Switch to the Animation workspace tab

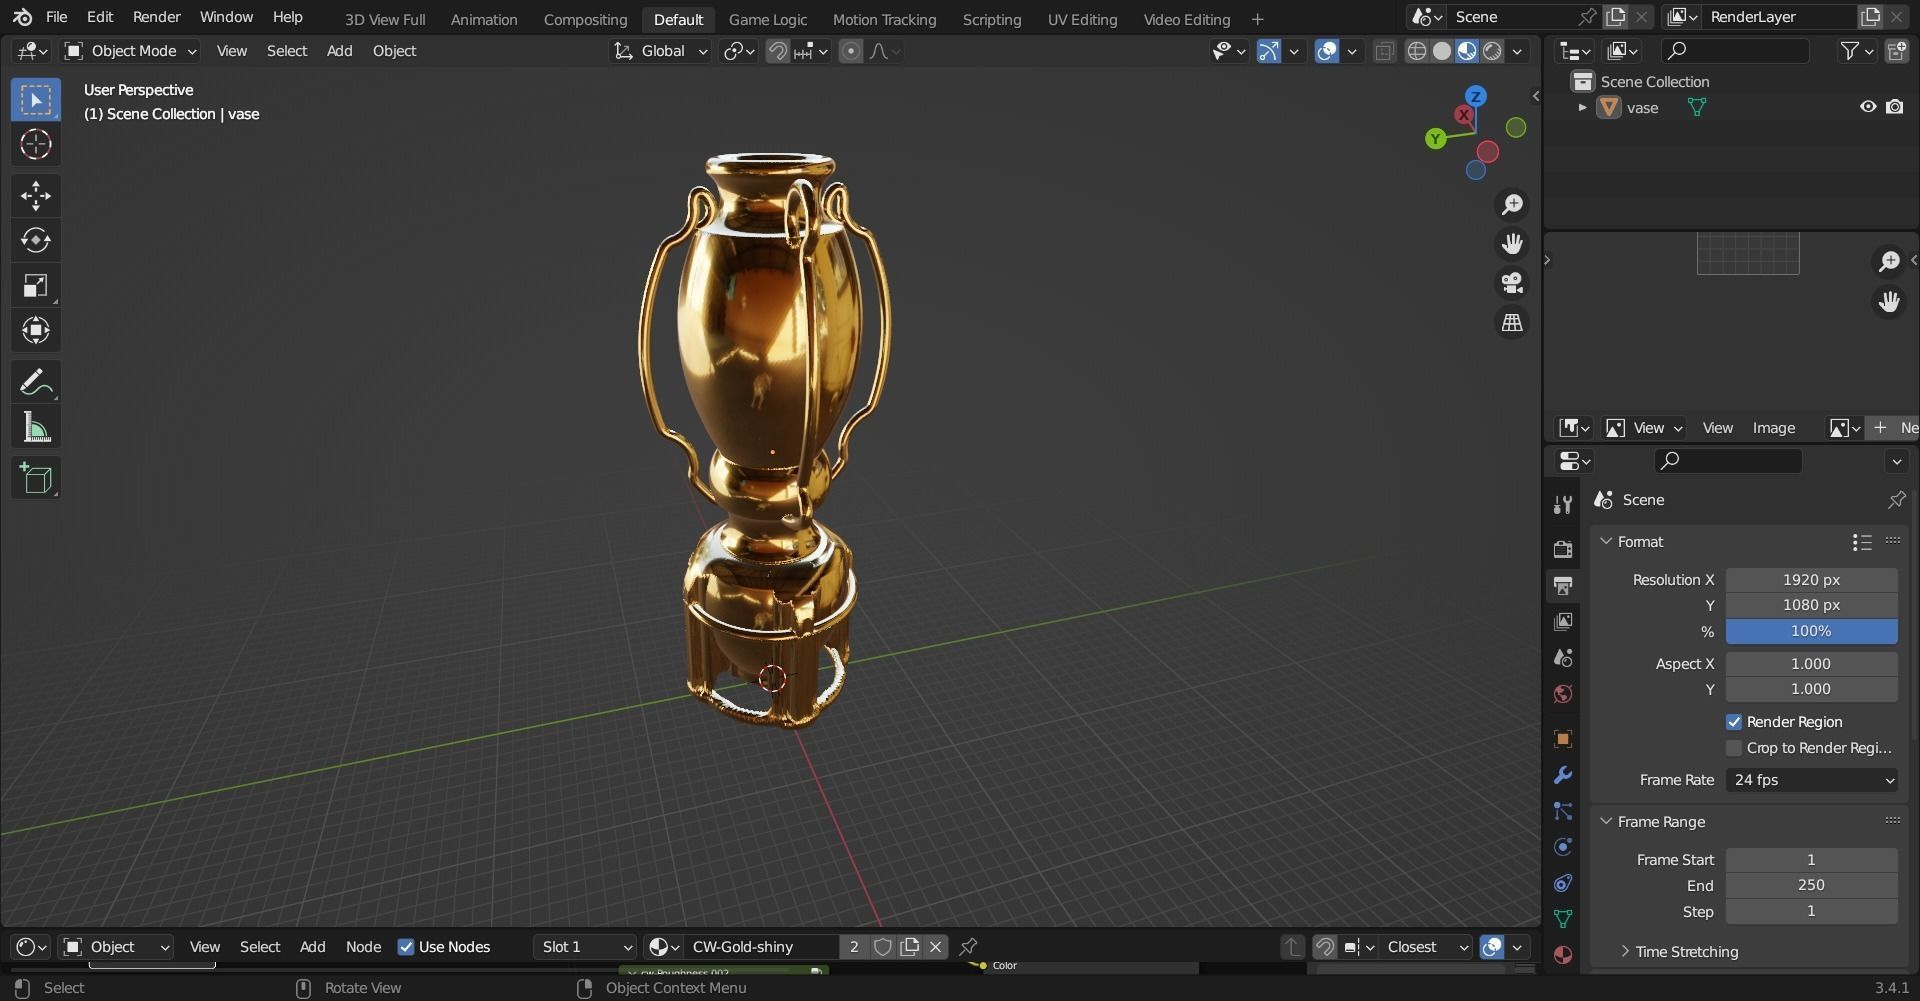click(x=484, y=19)
